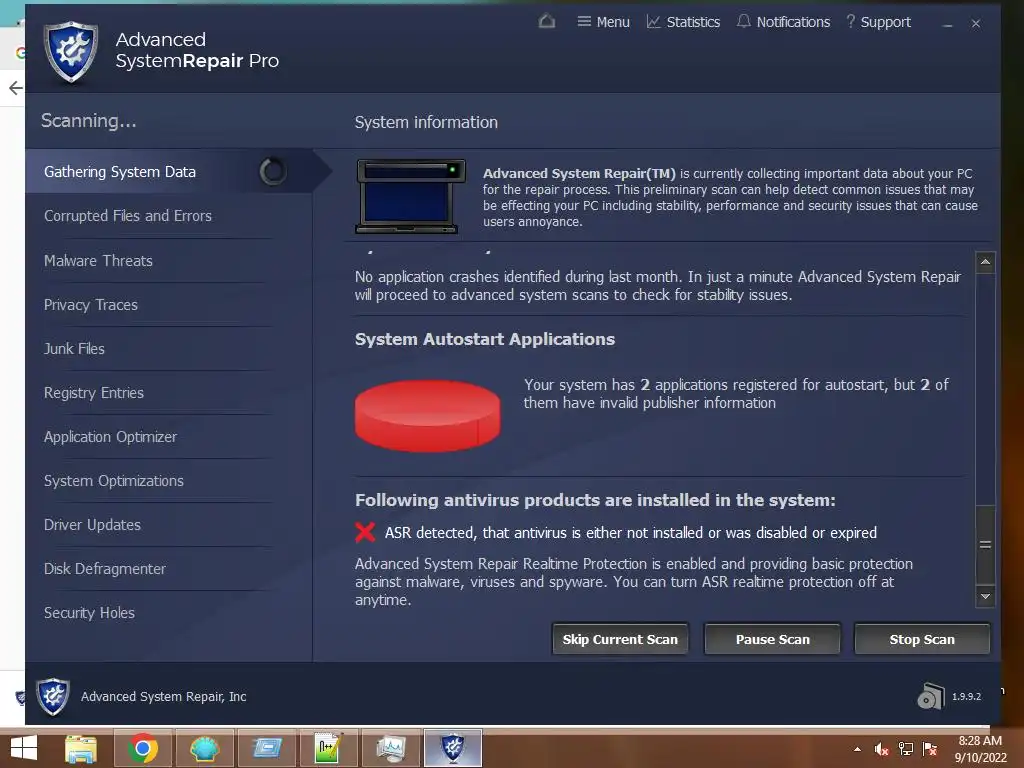Click the red autostart pie chart
Viewport: 1024px width, 768px height.
click(428, 415)
